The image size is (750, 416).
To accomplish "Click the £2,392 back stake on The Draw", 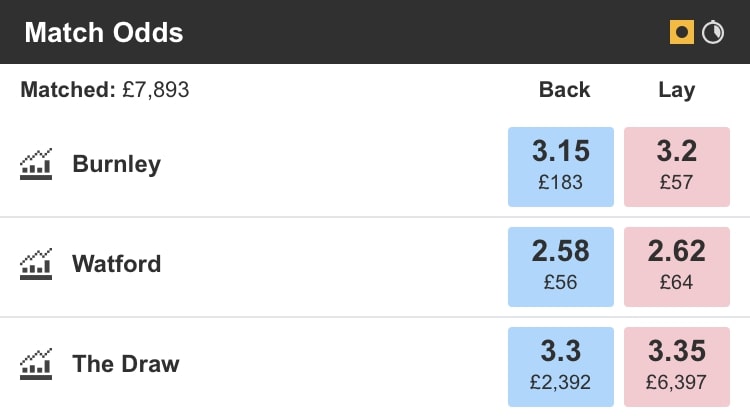I will tap(561, 382).
